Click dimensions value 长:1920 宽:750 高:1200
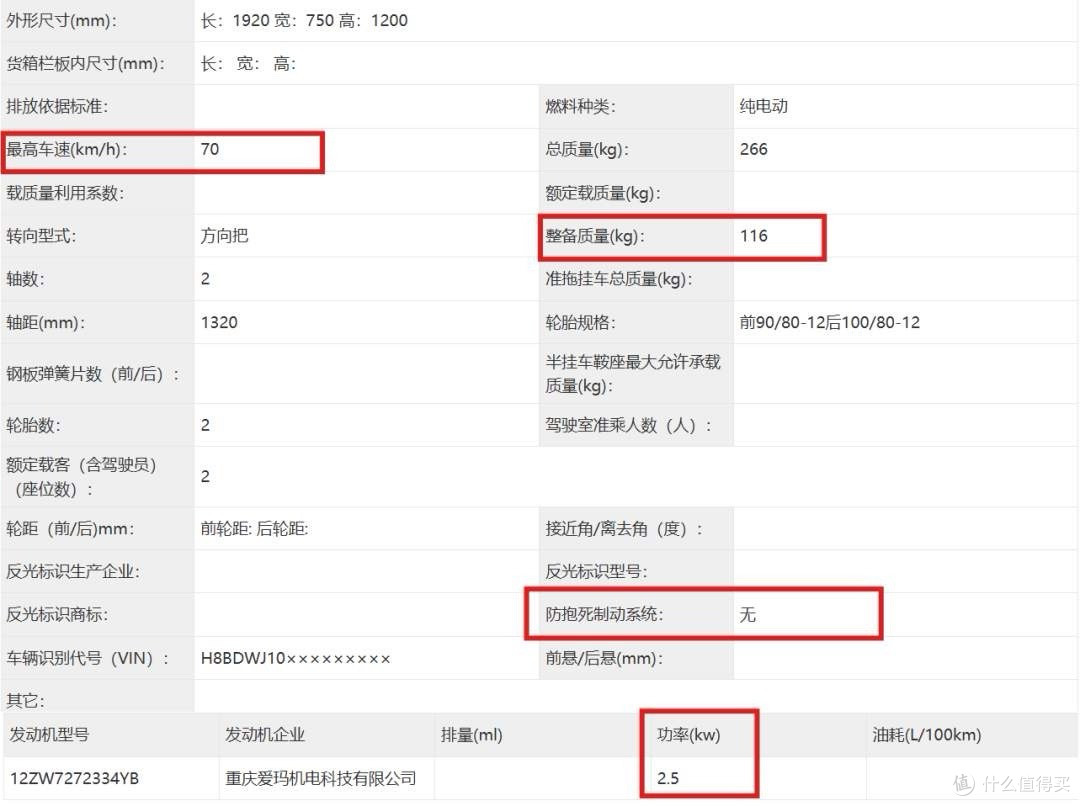Viewport: 1080px width, 806px height. 304,21
